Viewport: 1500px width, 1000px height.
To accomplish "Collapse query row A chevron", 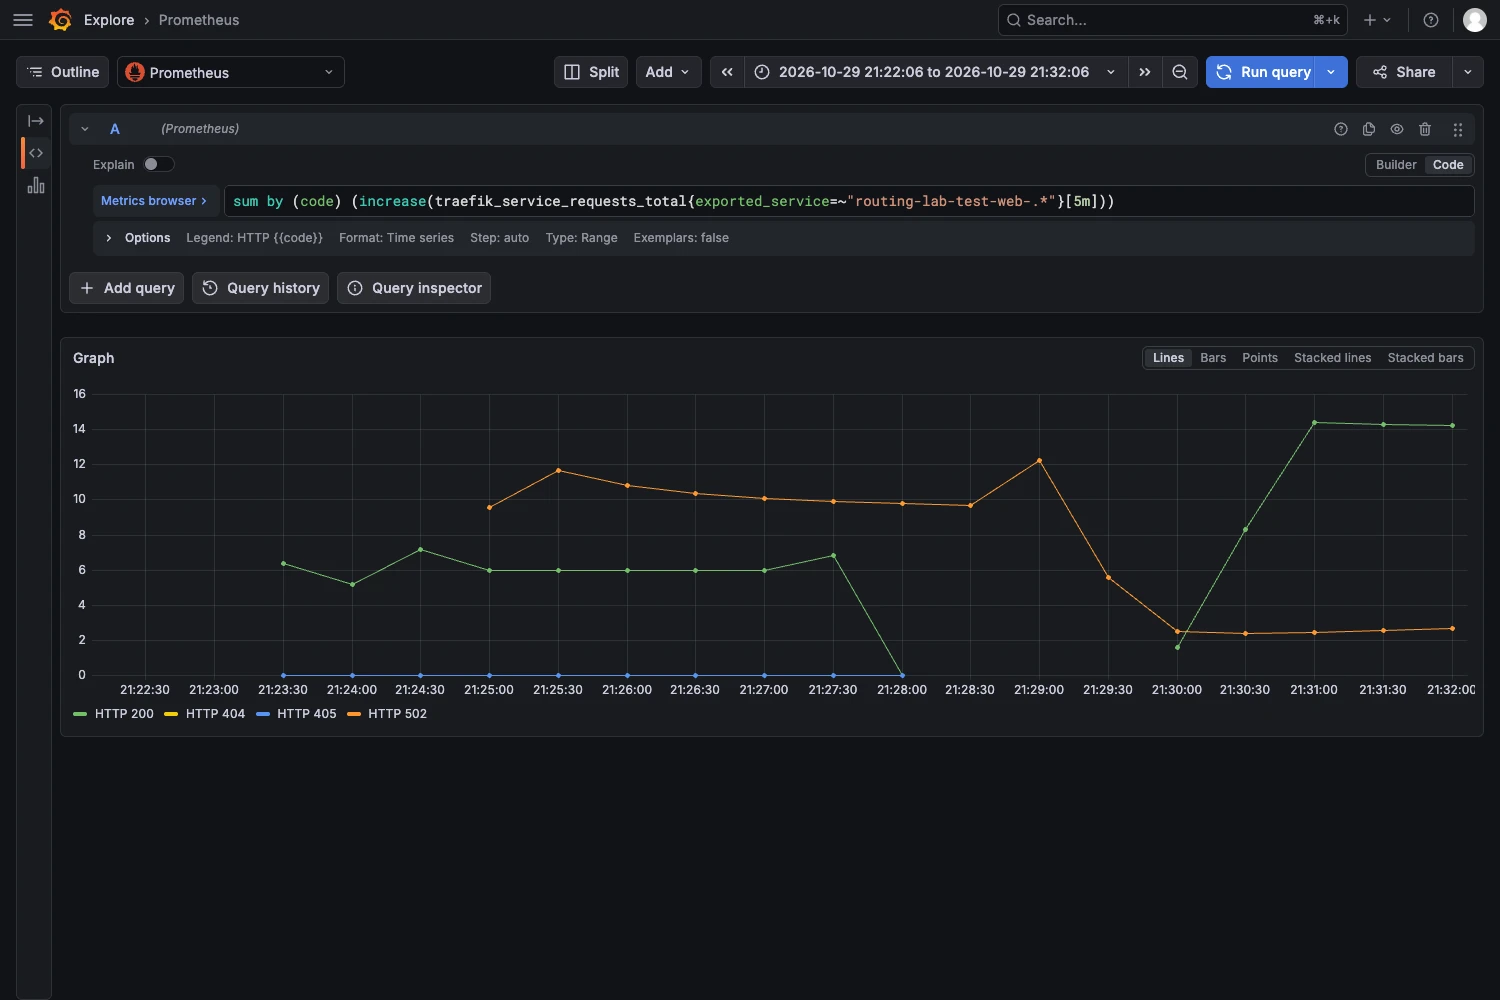I will pos(85,129).
